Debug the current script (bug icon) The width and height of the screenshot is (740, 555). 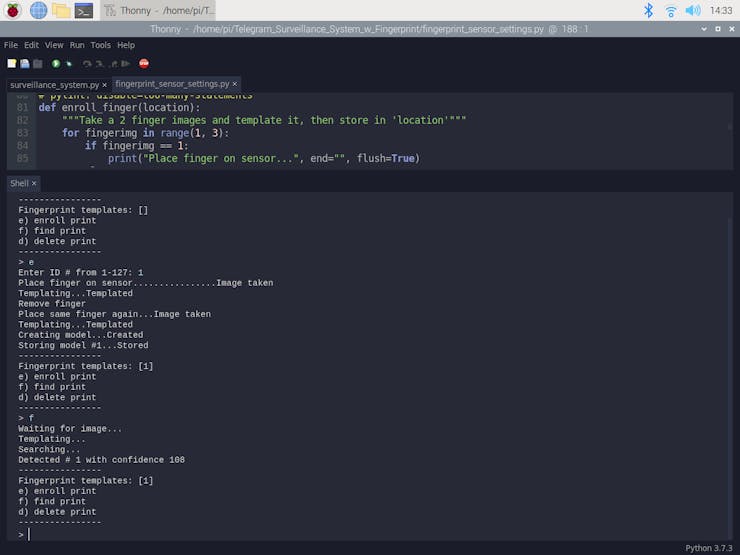point(69,63)
